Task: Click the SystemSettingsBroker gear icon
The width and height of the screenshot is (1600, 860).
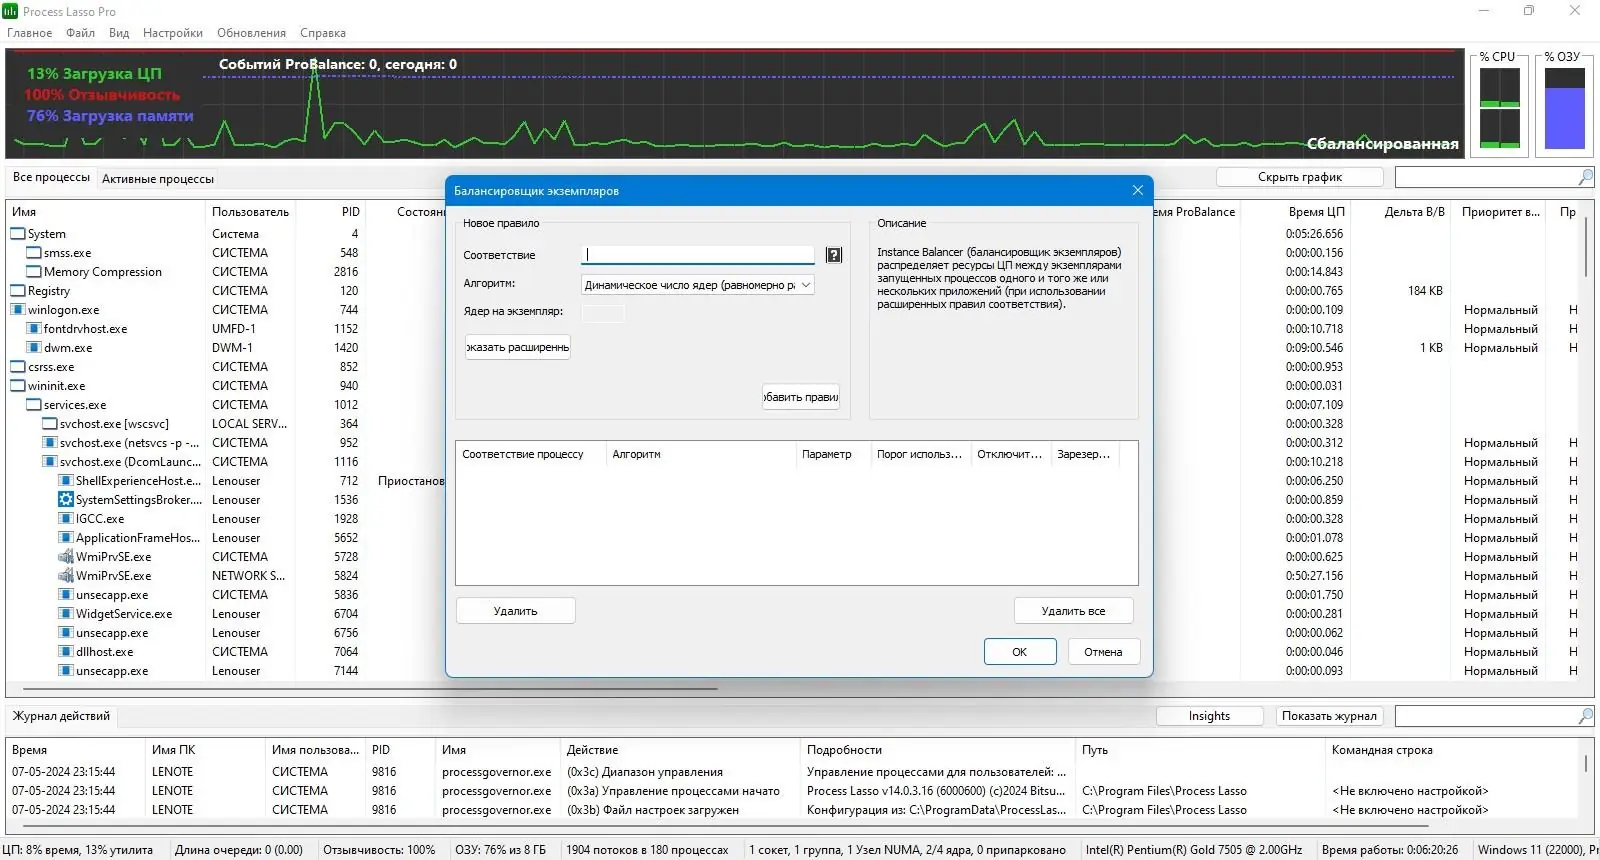Action: (x=66, y=500)
